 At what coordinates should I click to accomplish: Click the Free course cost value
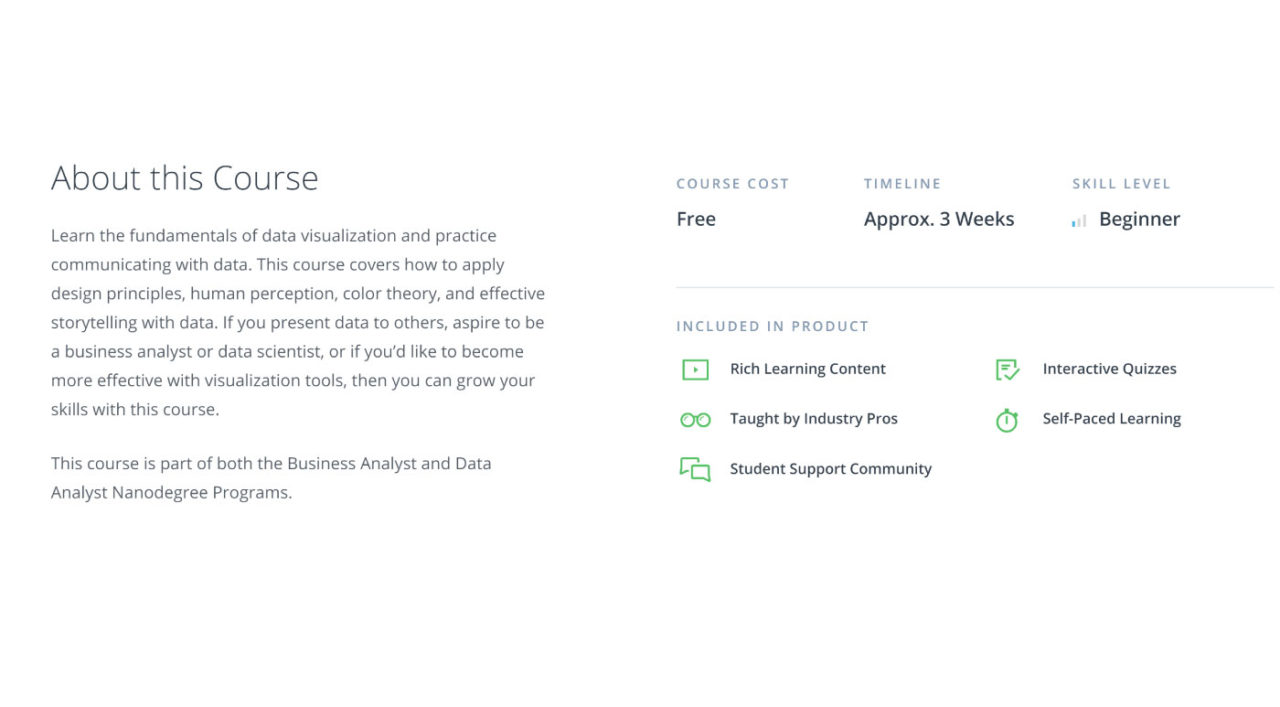click(696, 219)
